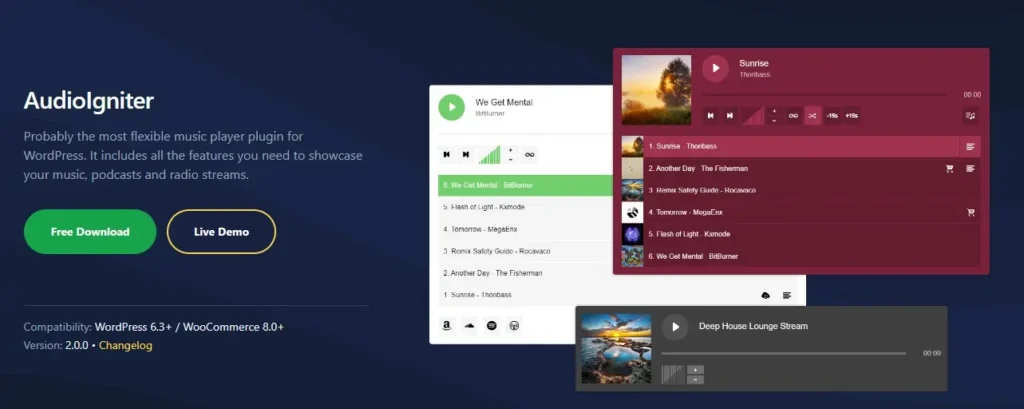1024x409 pixels.
Task: Cart icon on maroon Tomorrow row
Action: tap(970, 212)
